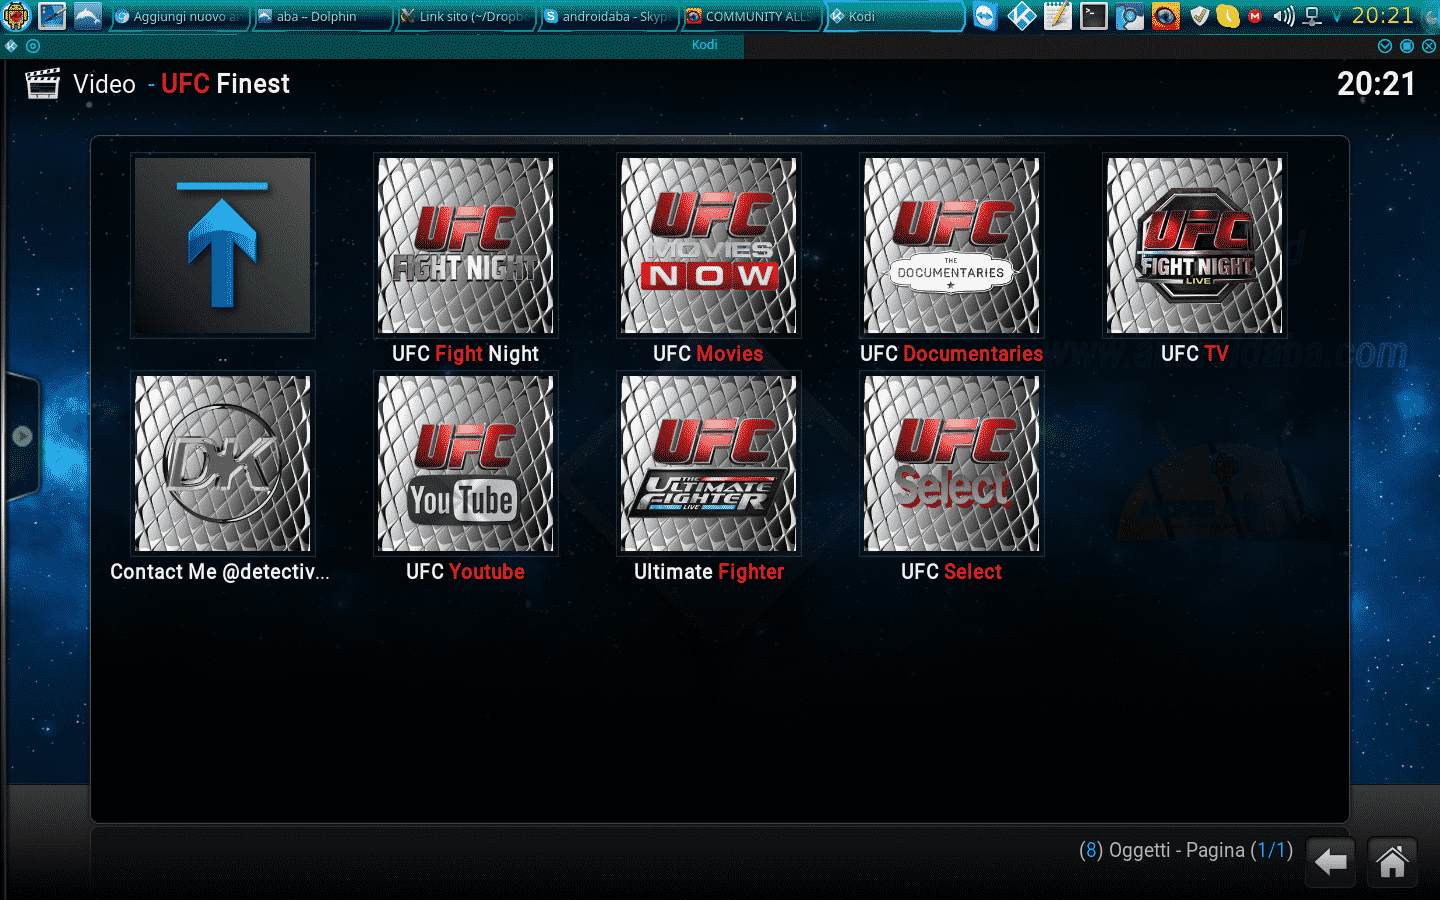
Task: Switch to 'aba – Dolphin' window task
Action: 321,17
